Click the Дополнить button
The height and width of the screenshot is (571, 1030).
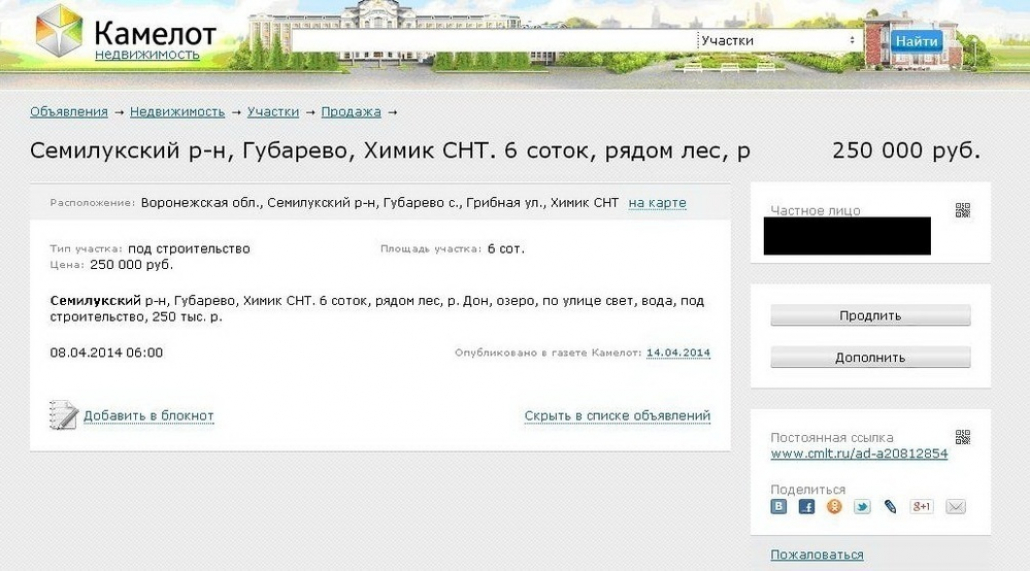tap(870, 357)
